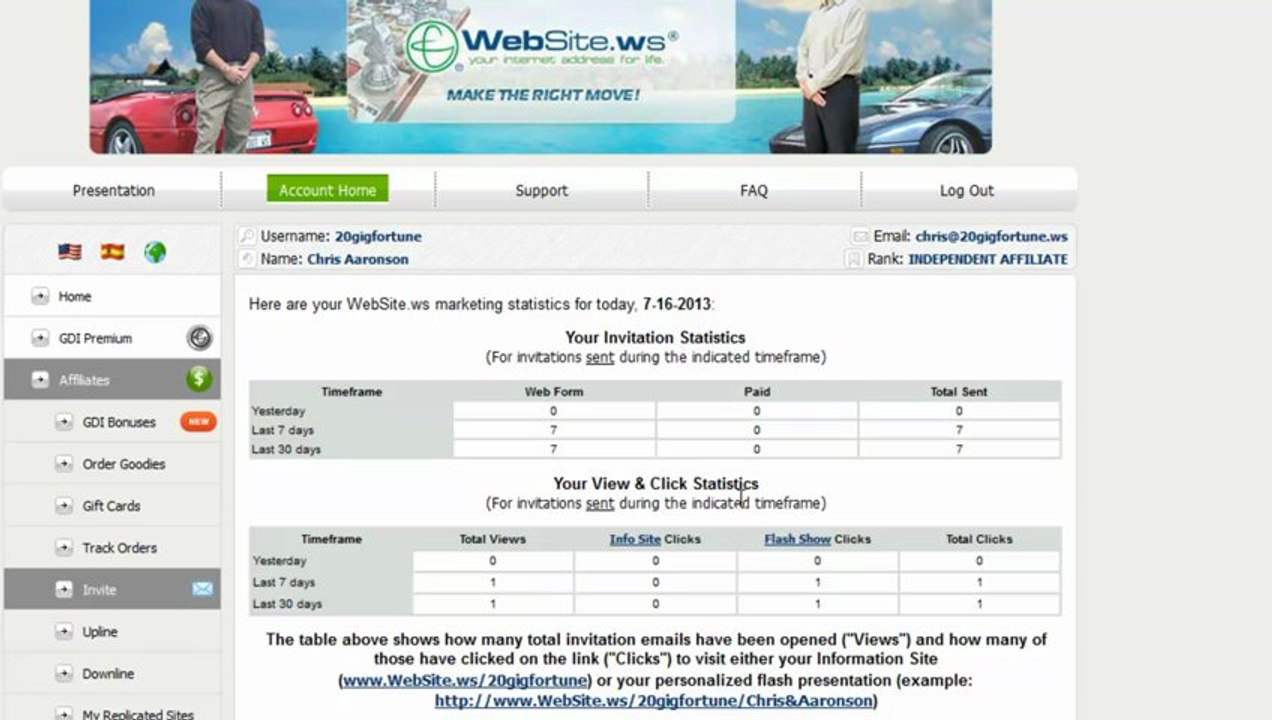Click the chris@20gigfortune.ws email text
This screenshot has height=720, width=1272.
coord(991,237)
